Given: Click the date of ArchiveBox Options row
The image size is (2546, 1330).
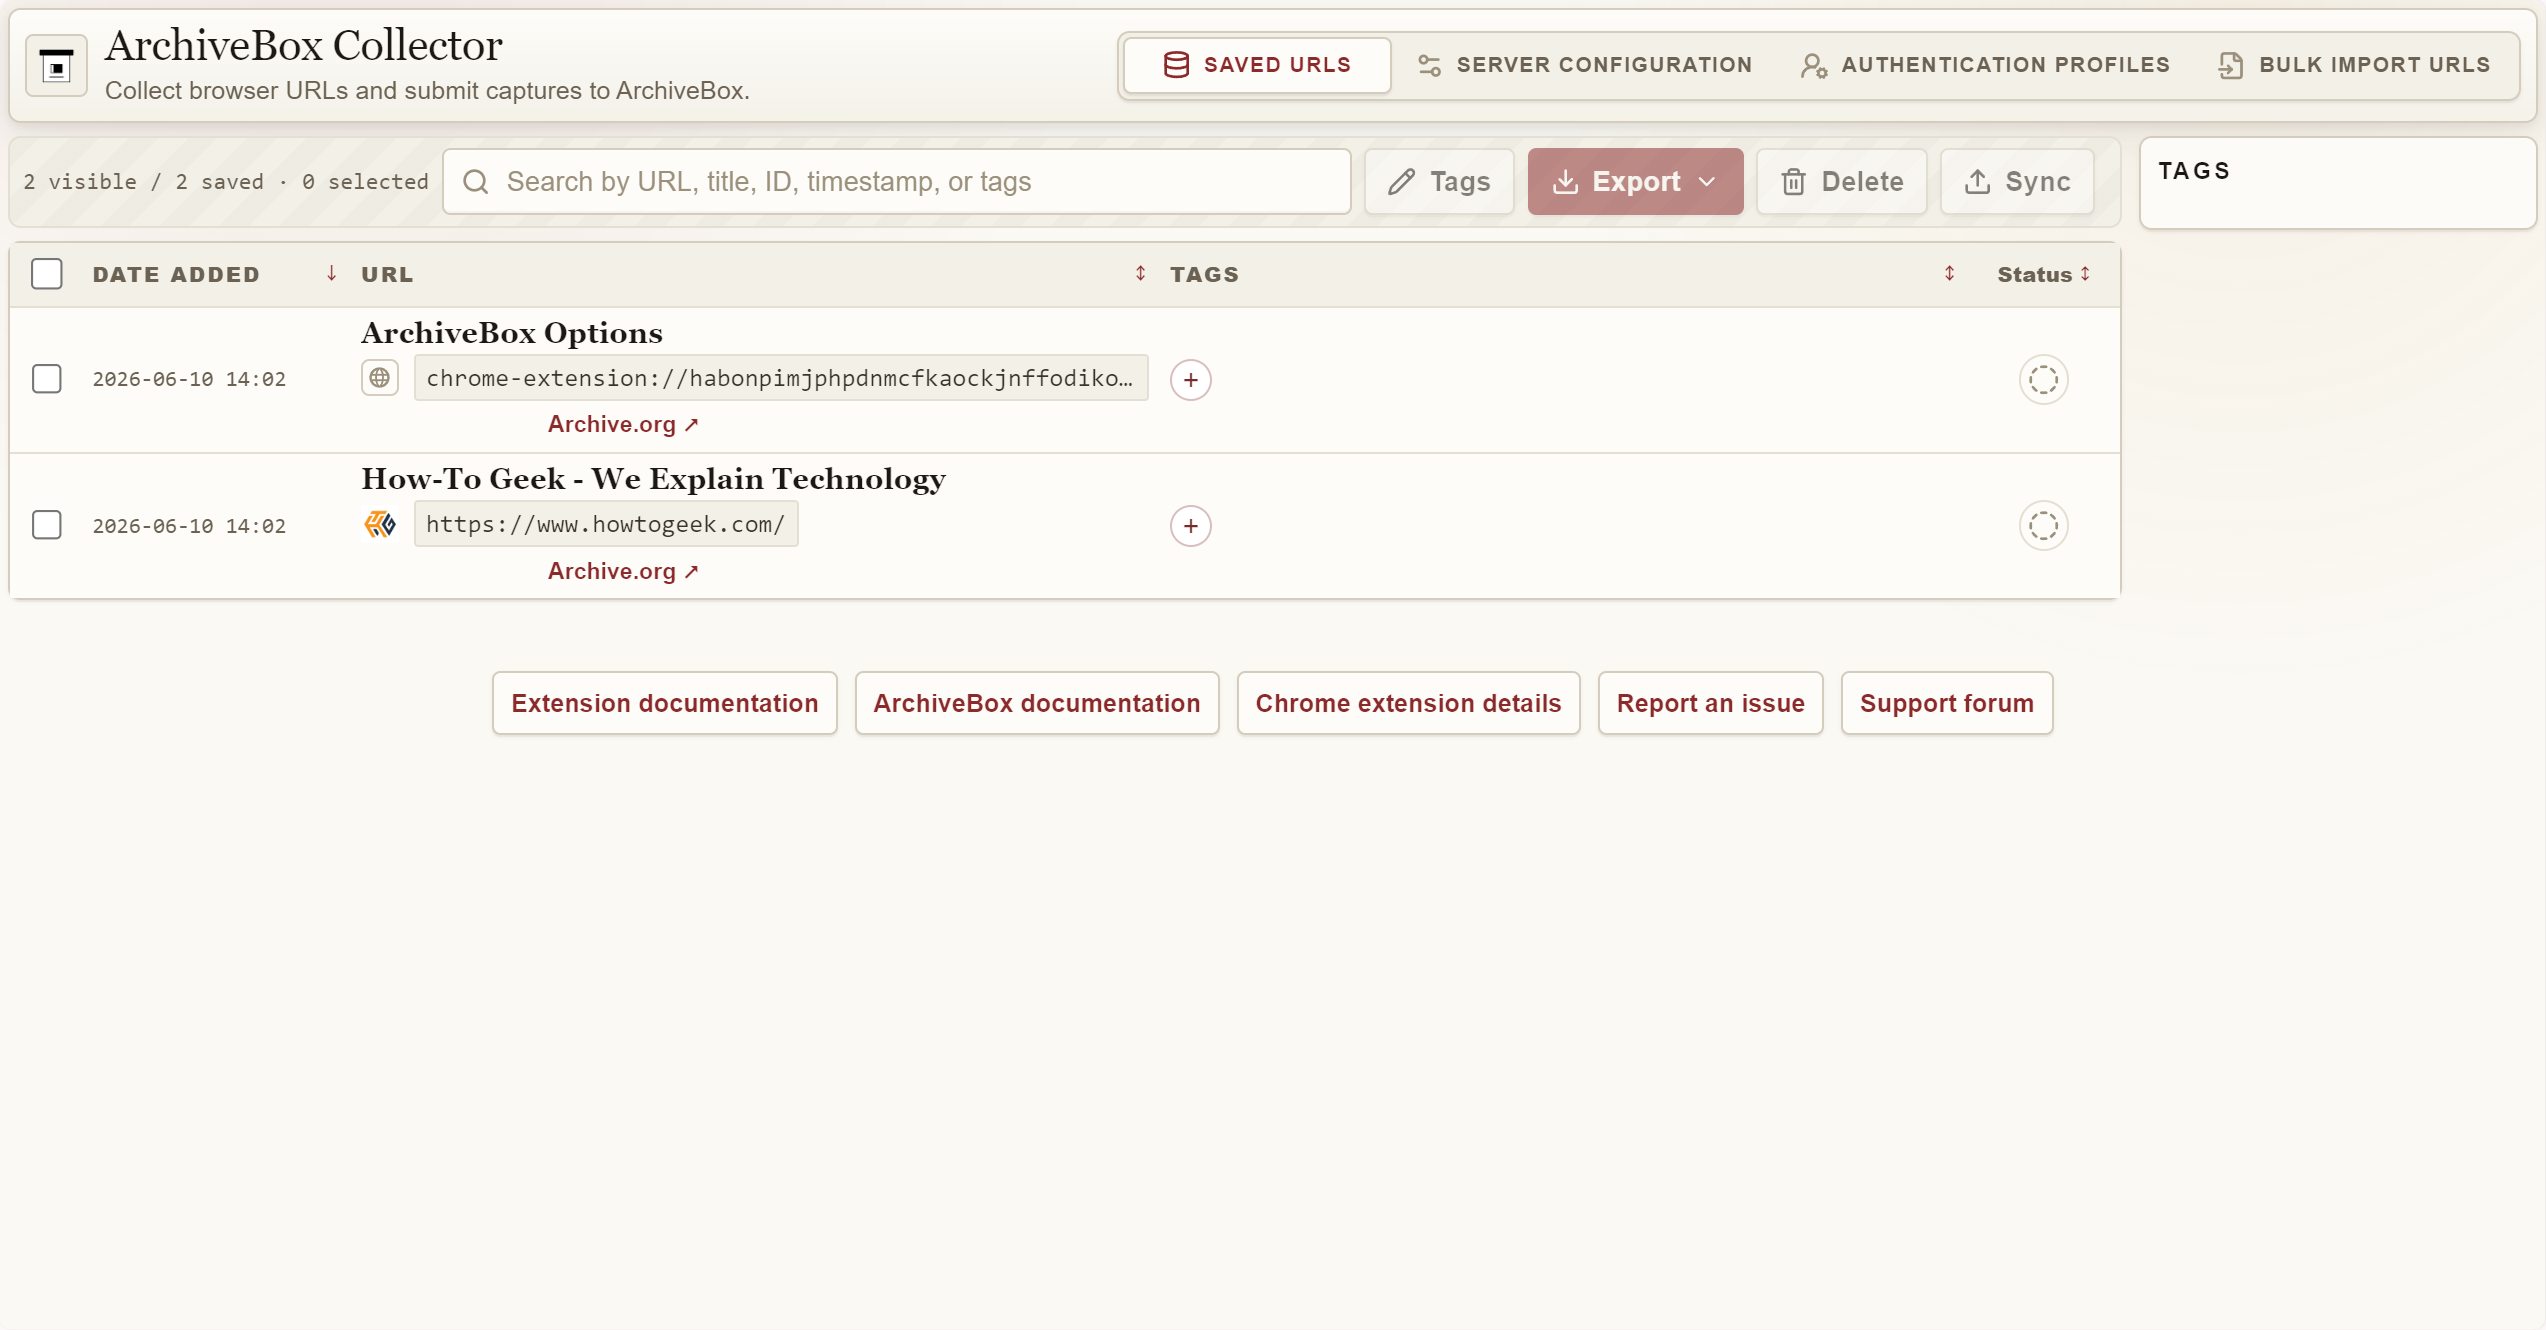Looking at the screenshot, I should [x=189, y=380].
